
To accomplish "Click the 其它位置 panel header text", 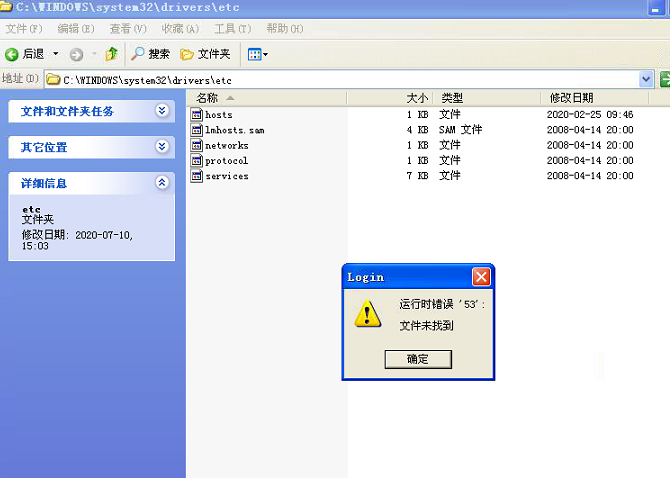I will (x=44, y=147).
